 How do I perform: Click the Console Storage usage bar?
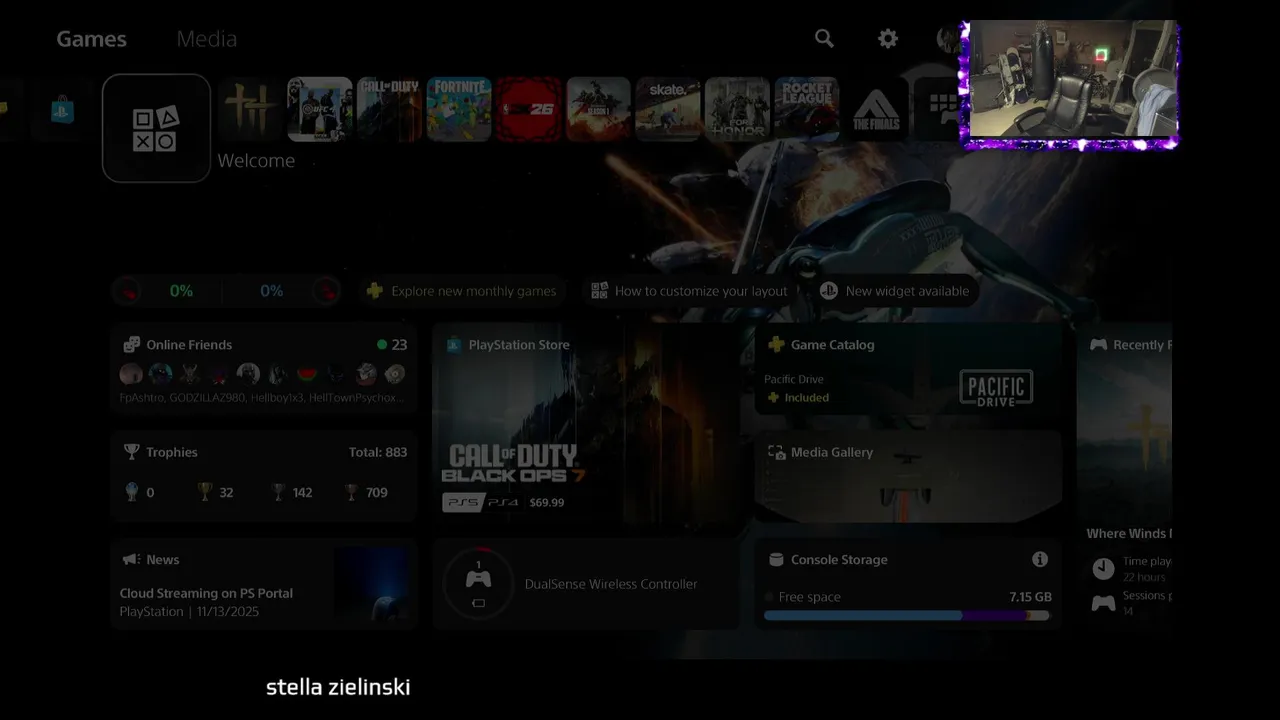907,616
